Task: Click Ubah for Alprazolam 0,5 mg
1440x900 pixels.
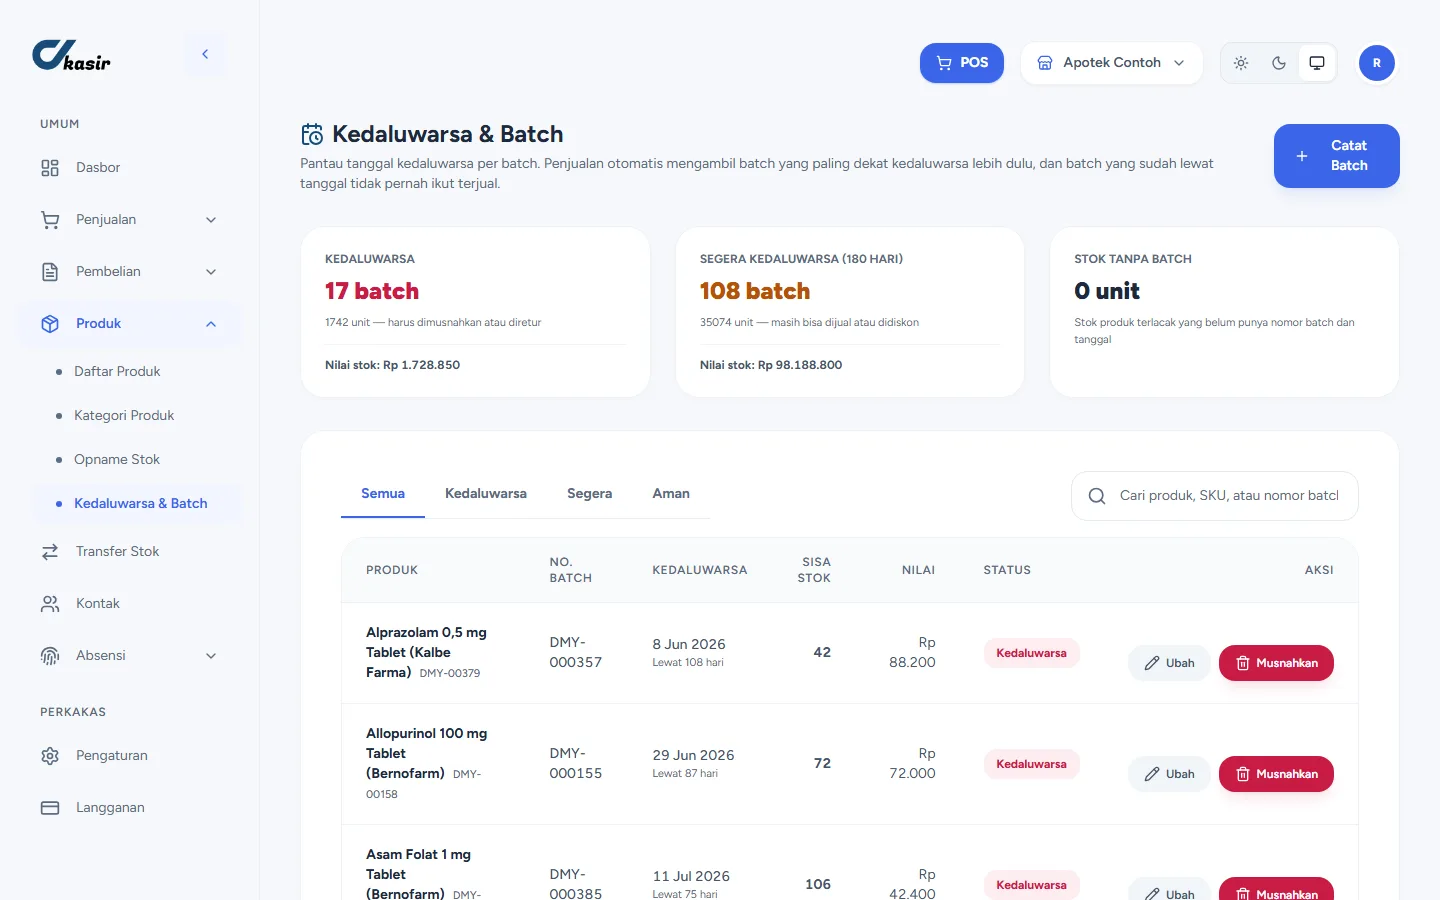Action: pos(1170,663)
